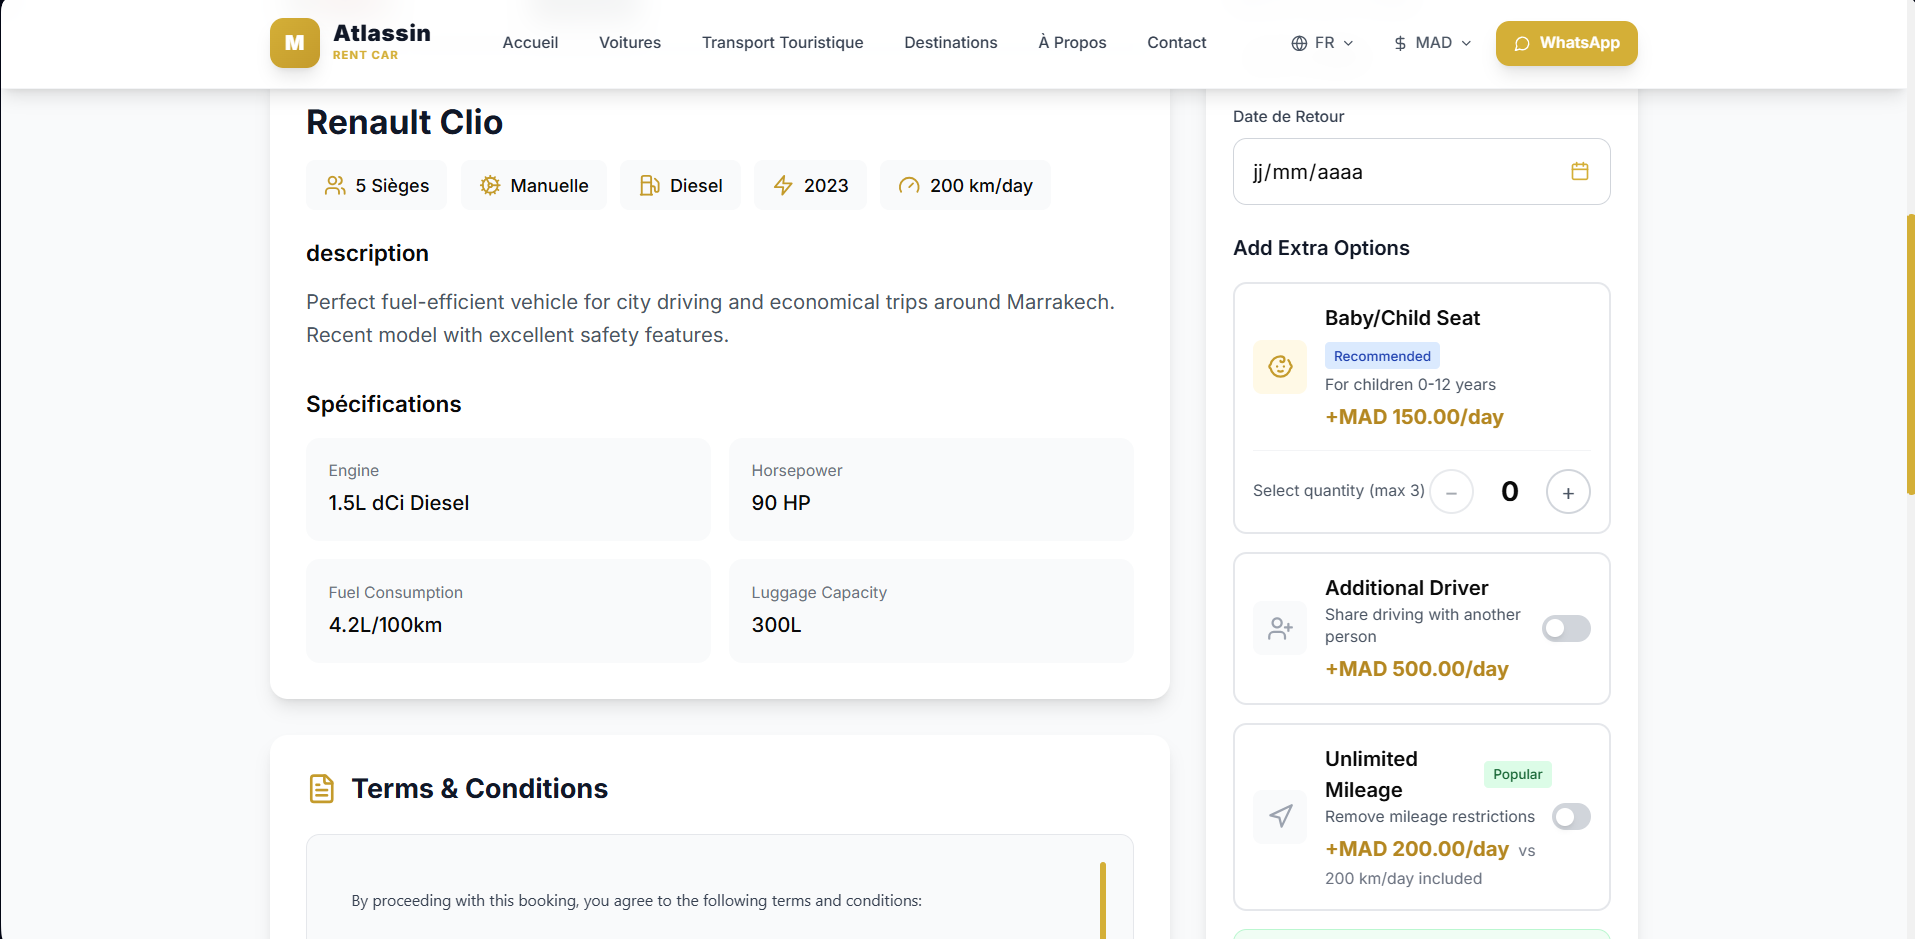Screen dimensions: 1915x939
Task: Open the calendar picker icon for return date
Action: (1580, 171)
